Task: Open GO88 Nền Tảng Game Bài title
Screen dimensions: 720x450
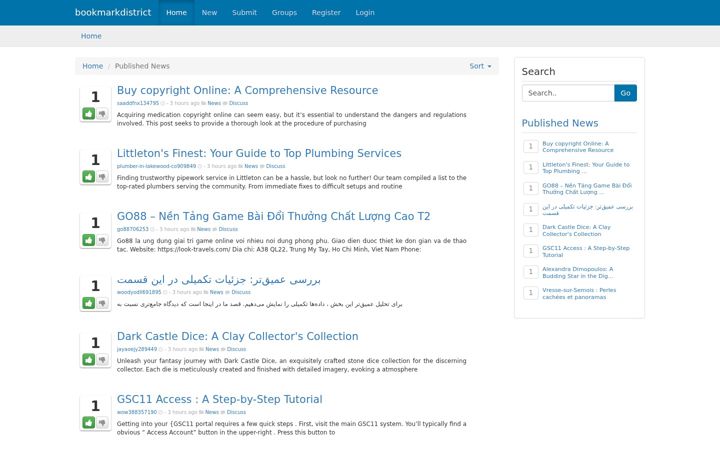Action: click(x=273, y=216)
